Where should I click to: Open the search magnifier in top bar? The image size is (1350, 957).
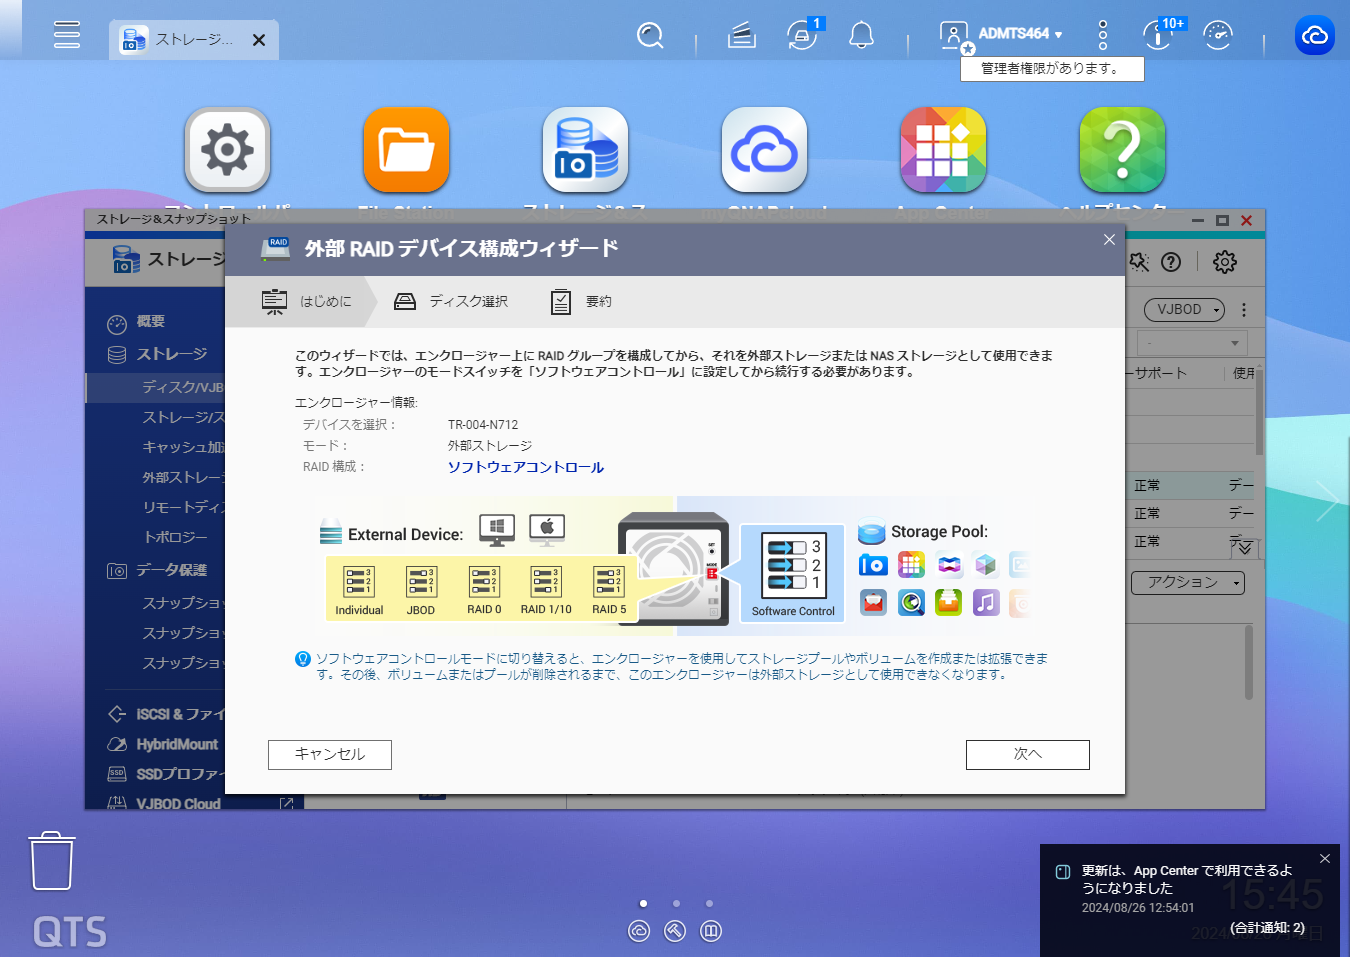[x=650, y=36]
